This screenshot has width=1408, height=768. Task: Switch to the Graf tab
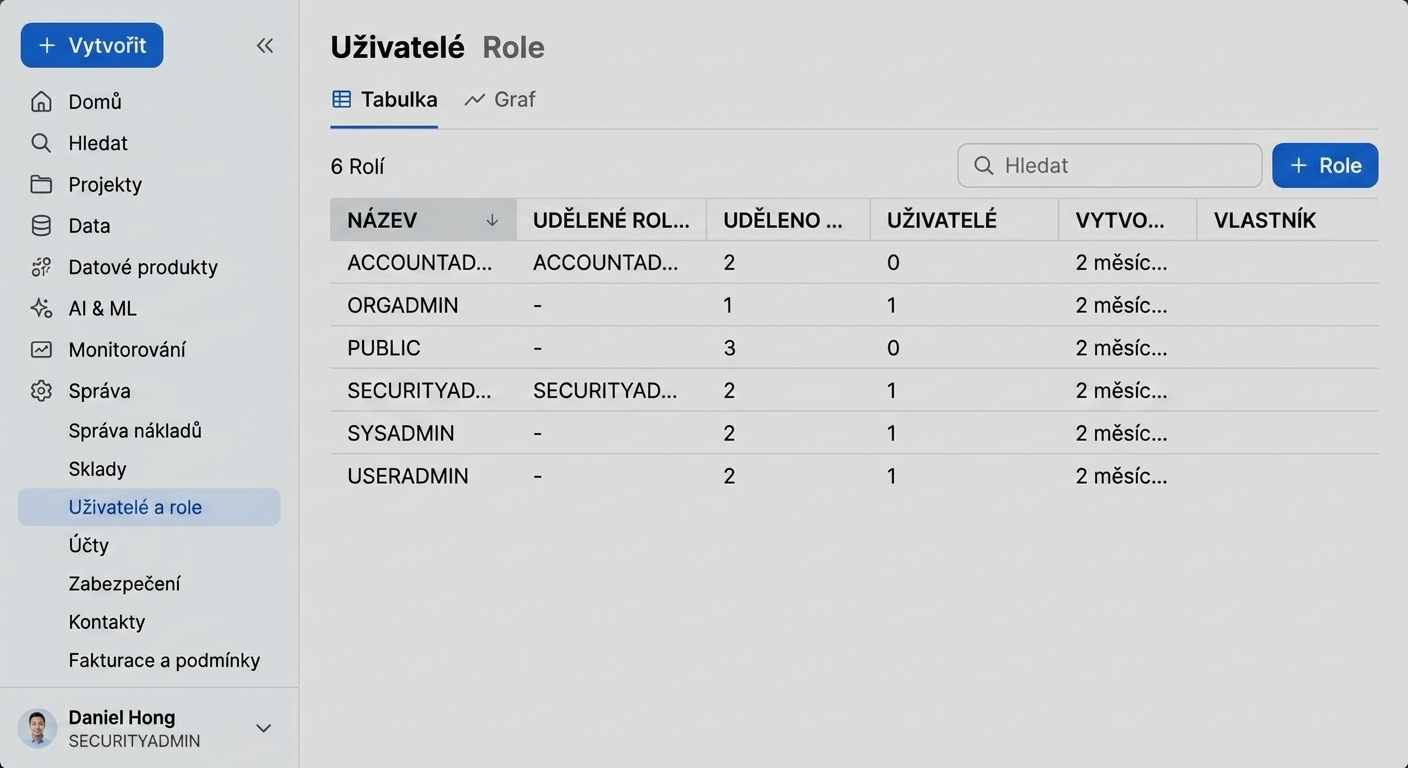[500, 99]
